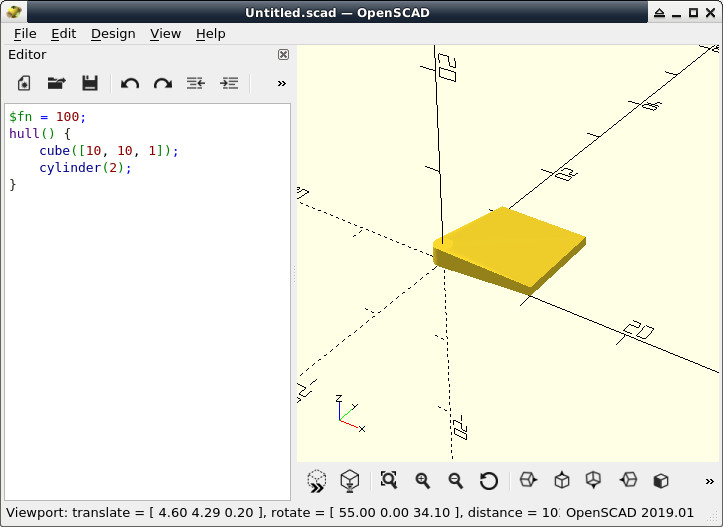The width and height of the screenshot is (723, 527).
Task: Click the Preview icon in the viewer toolbar
Action: click(317, 481)
